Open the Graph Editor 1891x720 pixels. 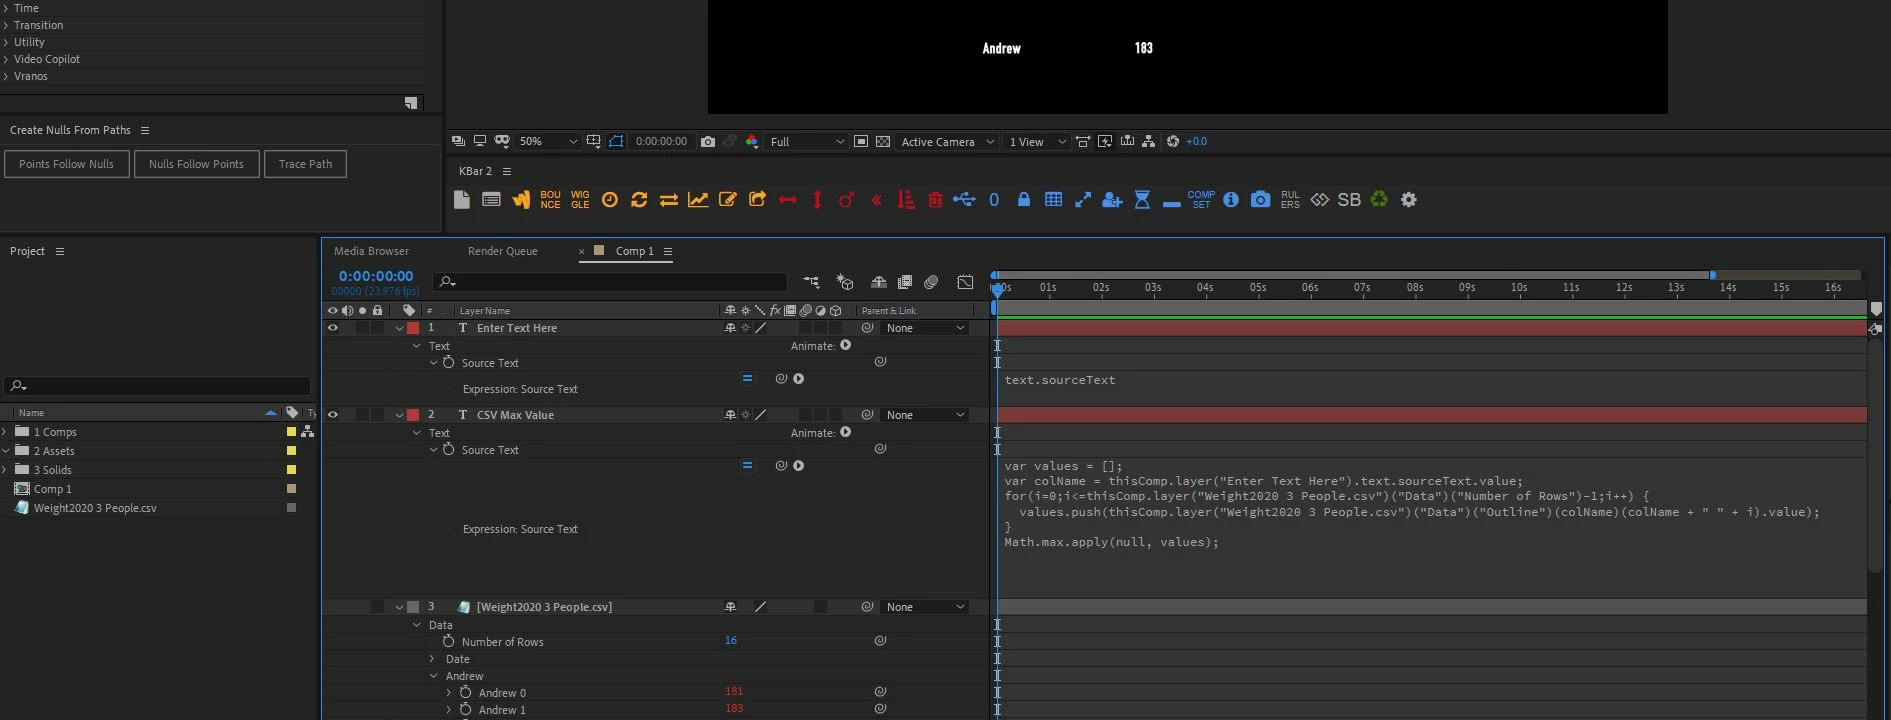(965, 283)
